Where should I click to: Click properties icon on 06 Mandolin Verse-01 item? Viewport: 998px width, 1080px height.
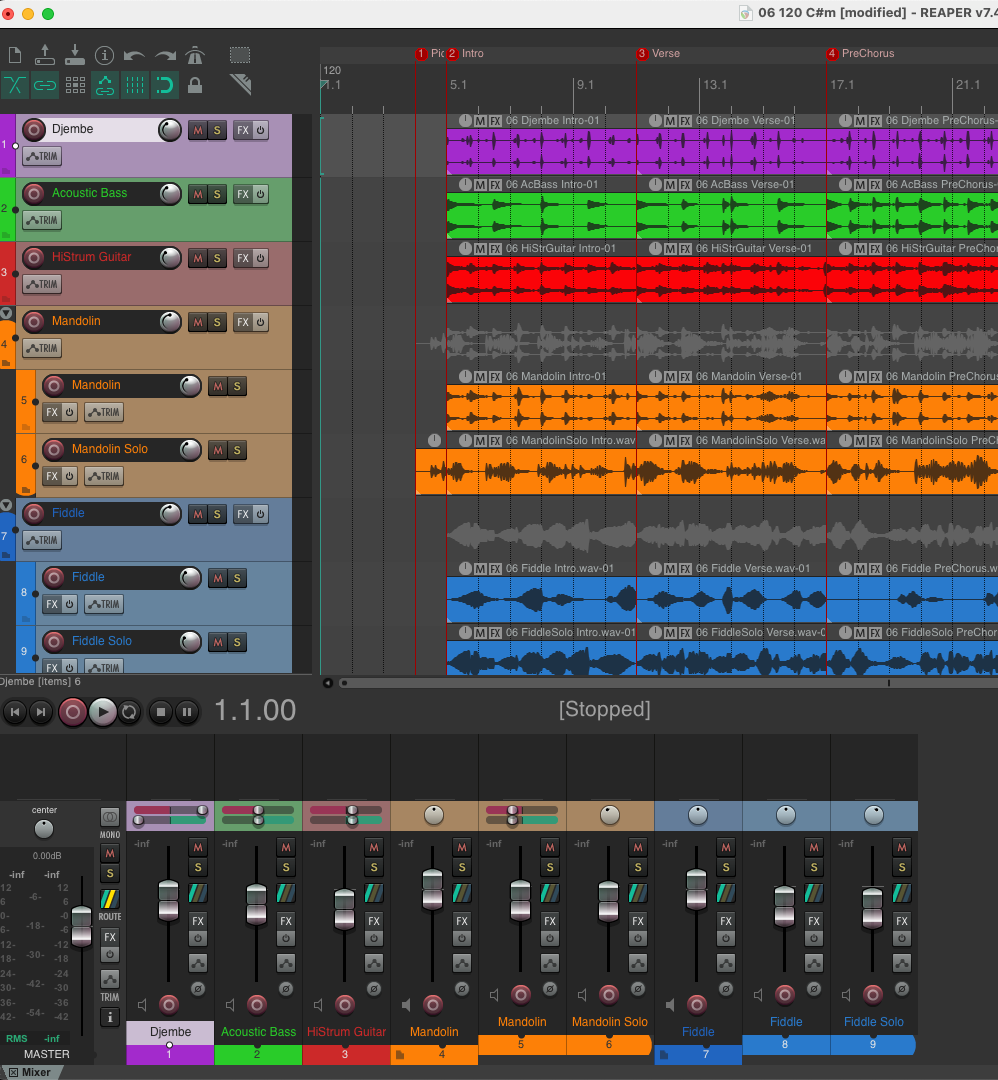tap(655, 377)
